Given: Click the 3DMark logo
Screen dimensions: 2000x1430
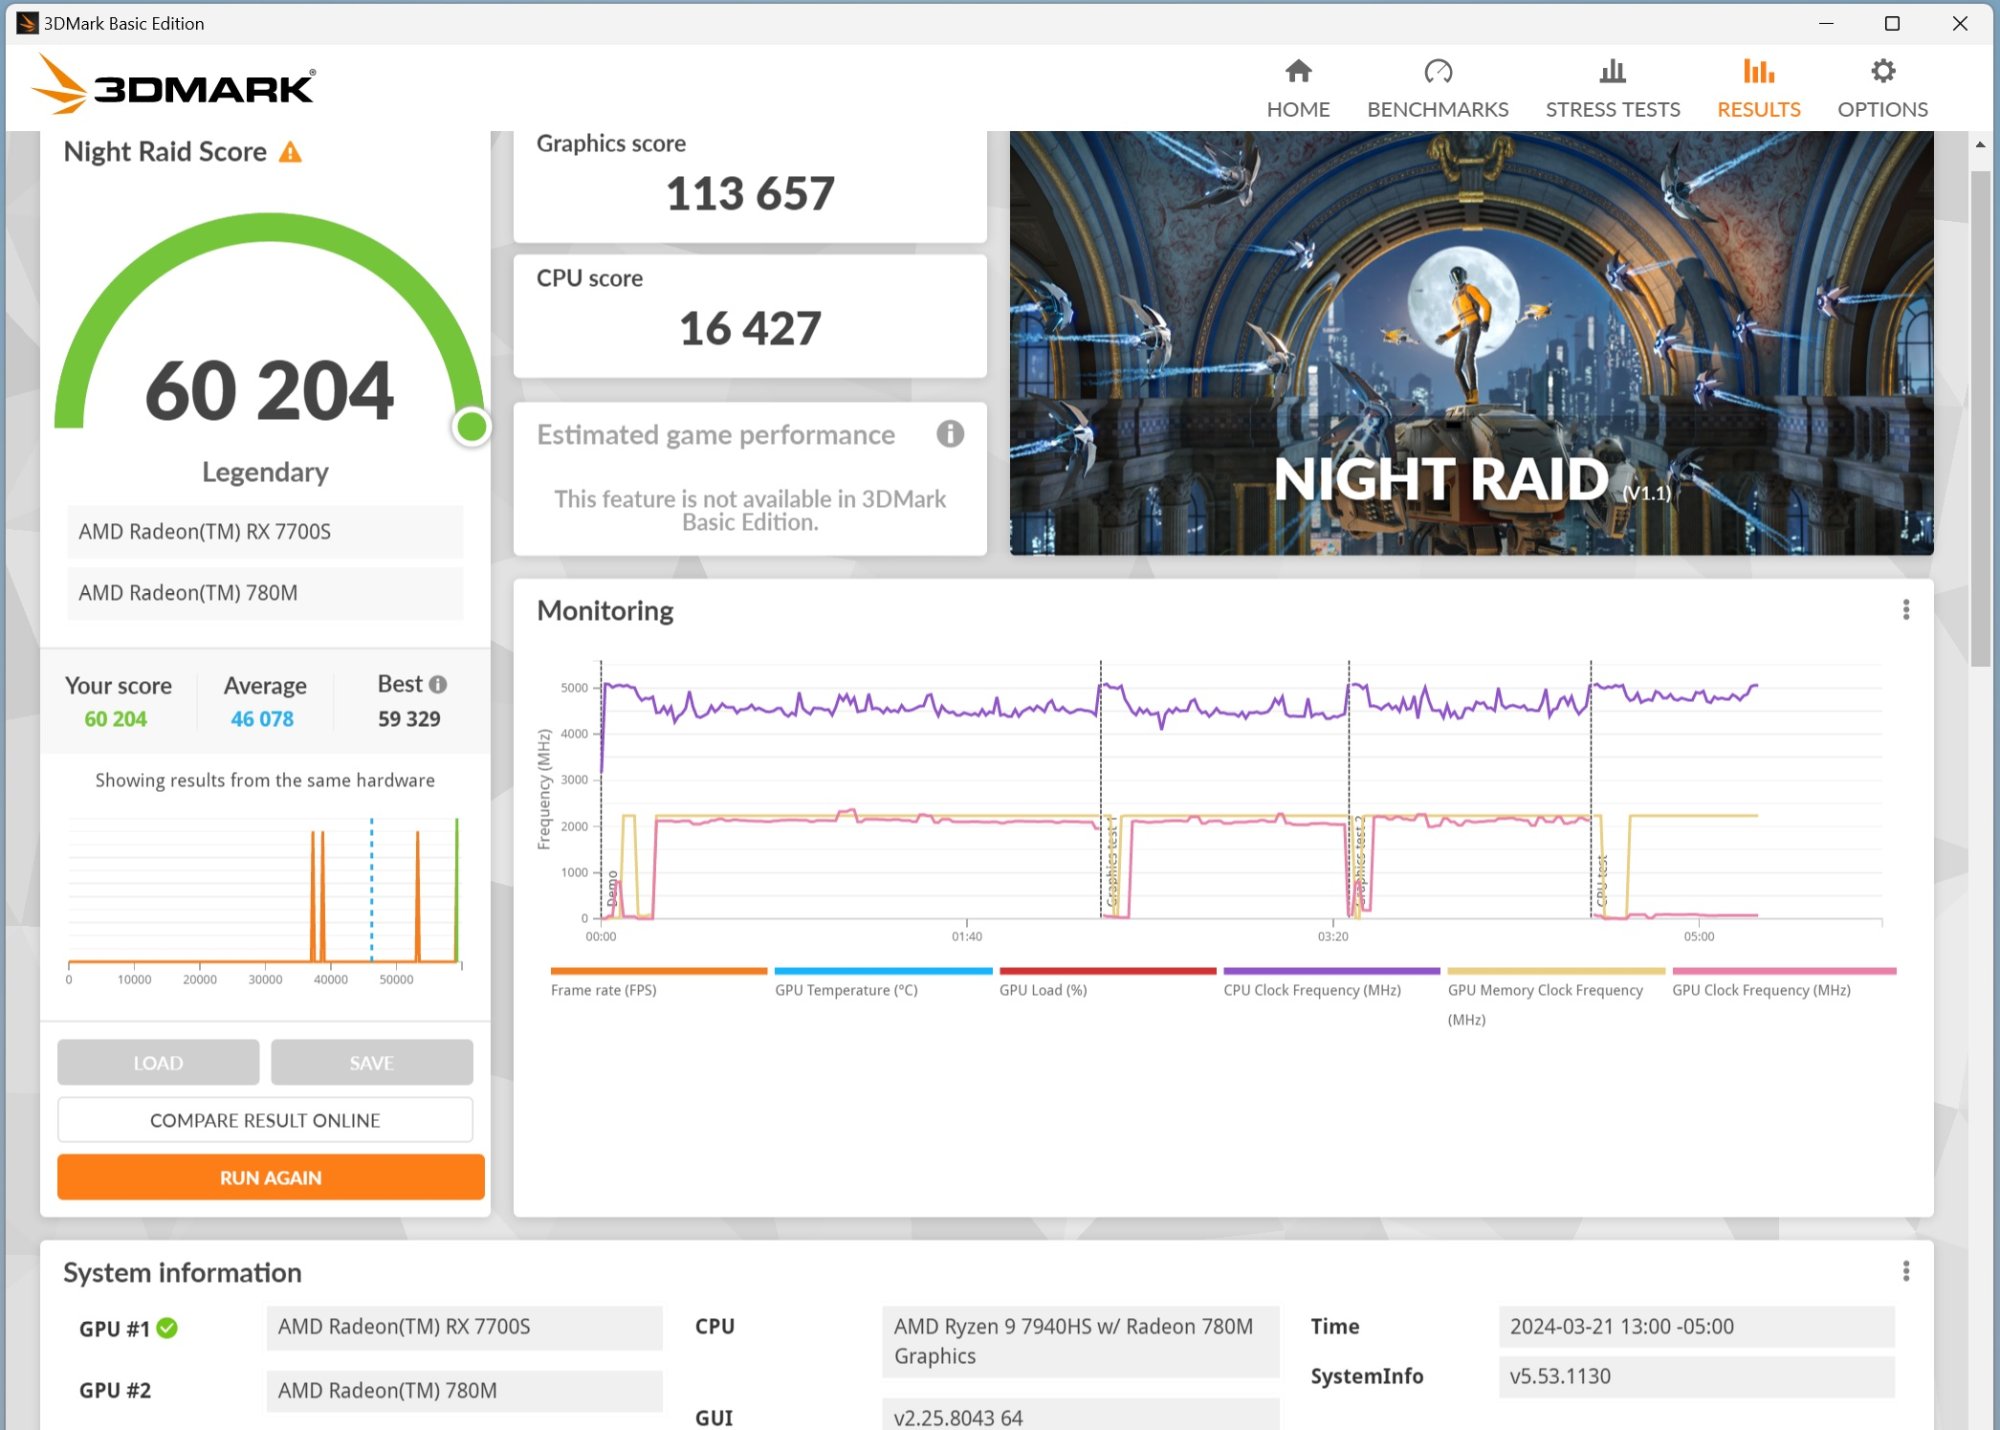Looking at the screenshot, I should click(x=174, y=86).
